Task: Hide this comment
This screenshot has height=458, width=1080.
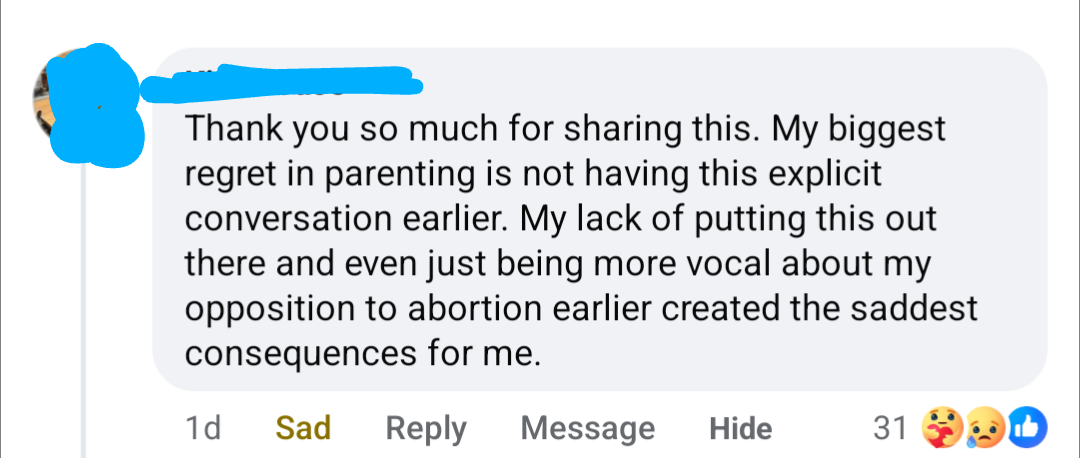Action: [740, 428]
